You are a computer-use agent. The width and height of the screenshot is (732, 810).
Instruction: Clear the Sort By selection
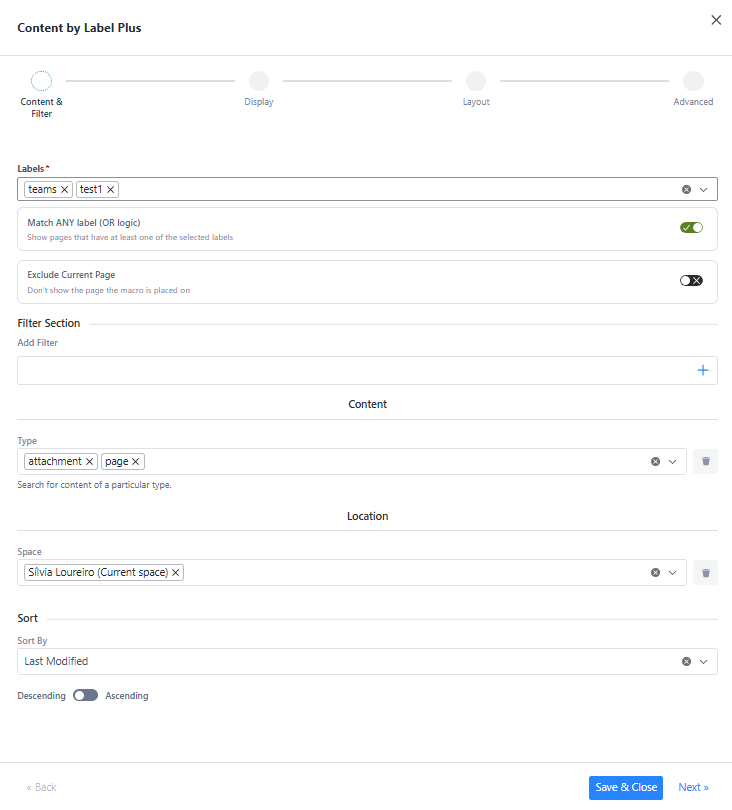(686, 662)
